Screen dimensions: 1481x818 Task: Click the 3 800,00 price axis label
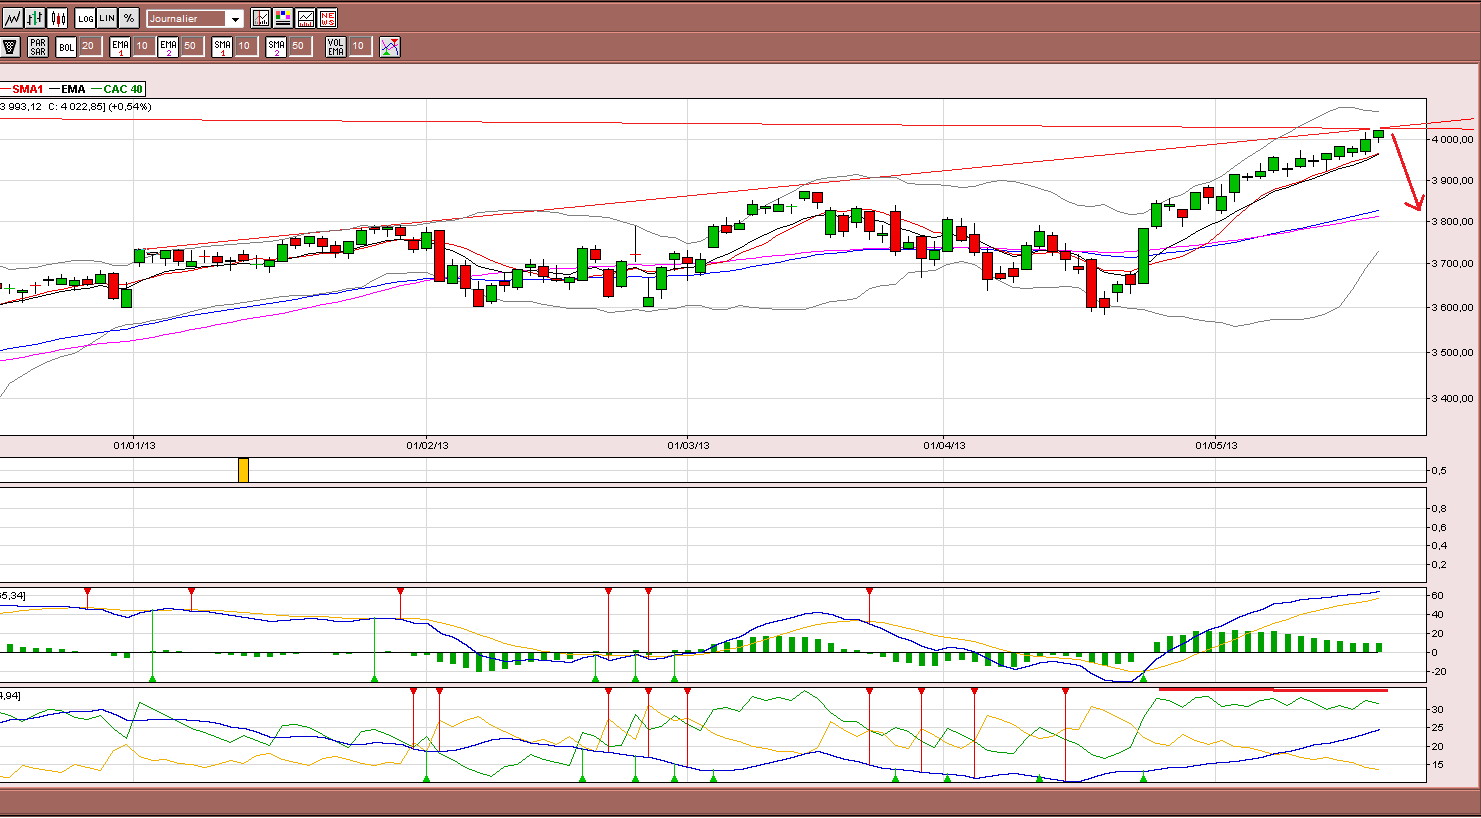click(x=1453, y=222)
